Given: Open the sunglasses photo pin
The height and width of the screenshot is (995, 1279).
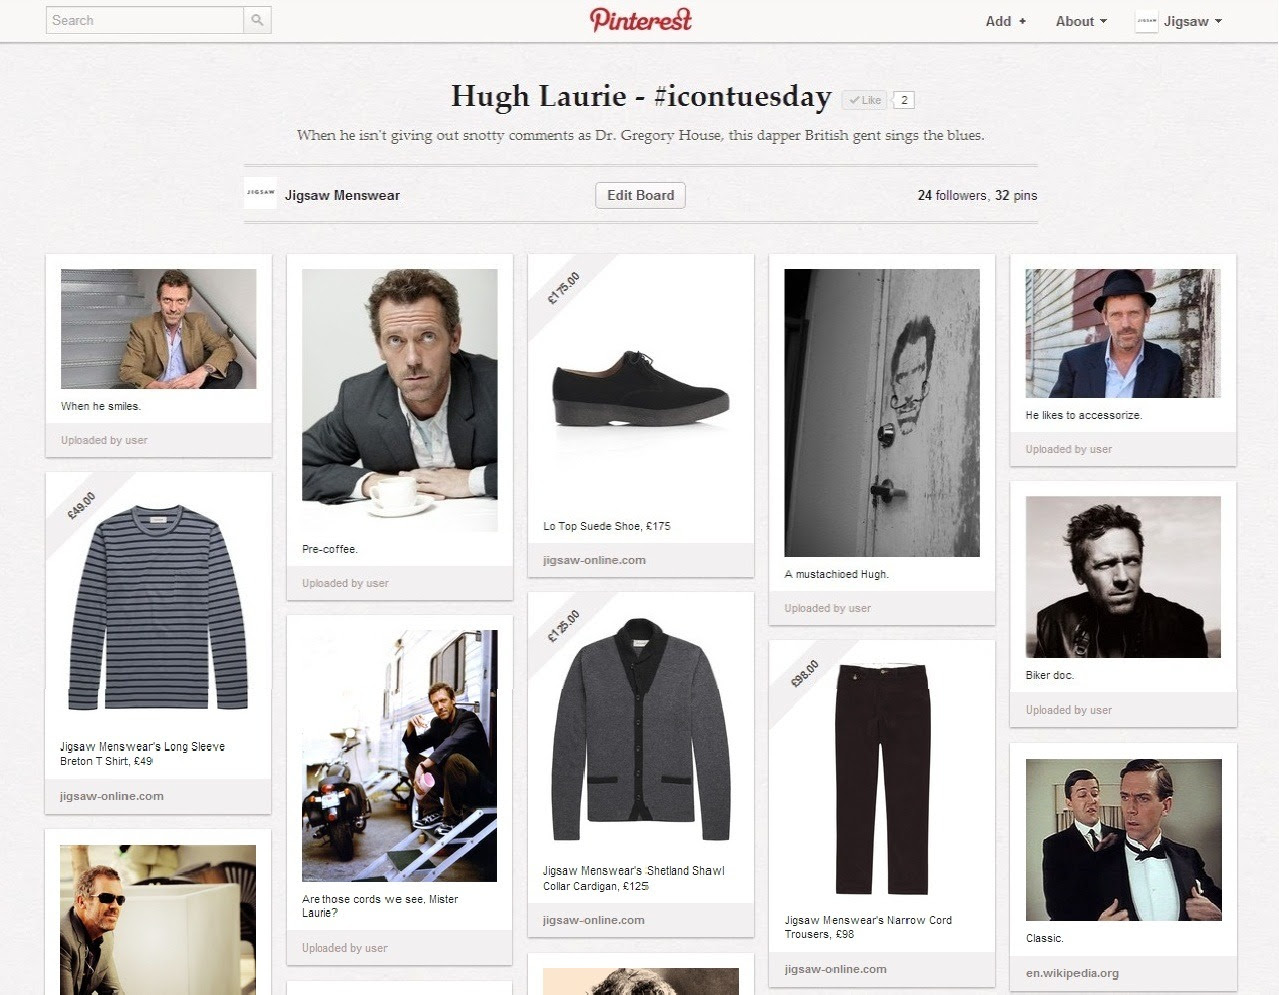Looking at the screenshot, I should point(158,920).
